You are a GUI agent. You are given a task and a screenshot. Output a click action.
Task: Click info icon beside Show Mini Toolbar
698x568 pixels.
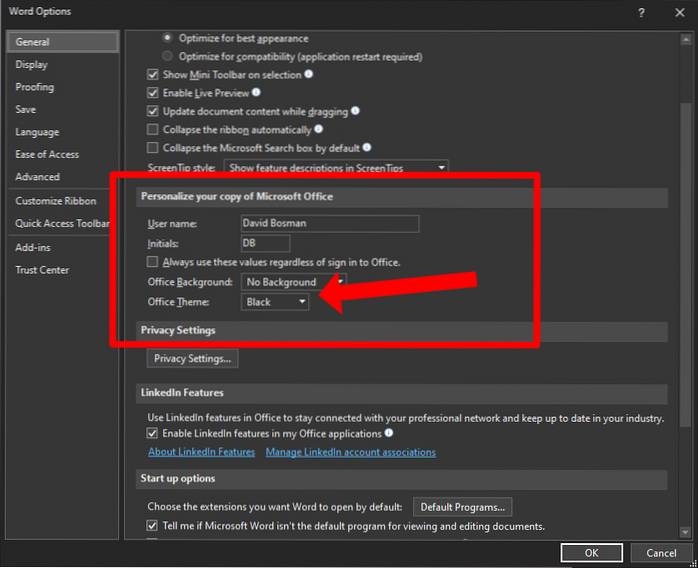click(309, 74)
